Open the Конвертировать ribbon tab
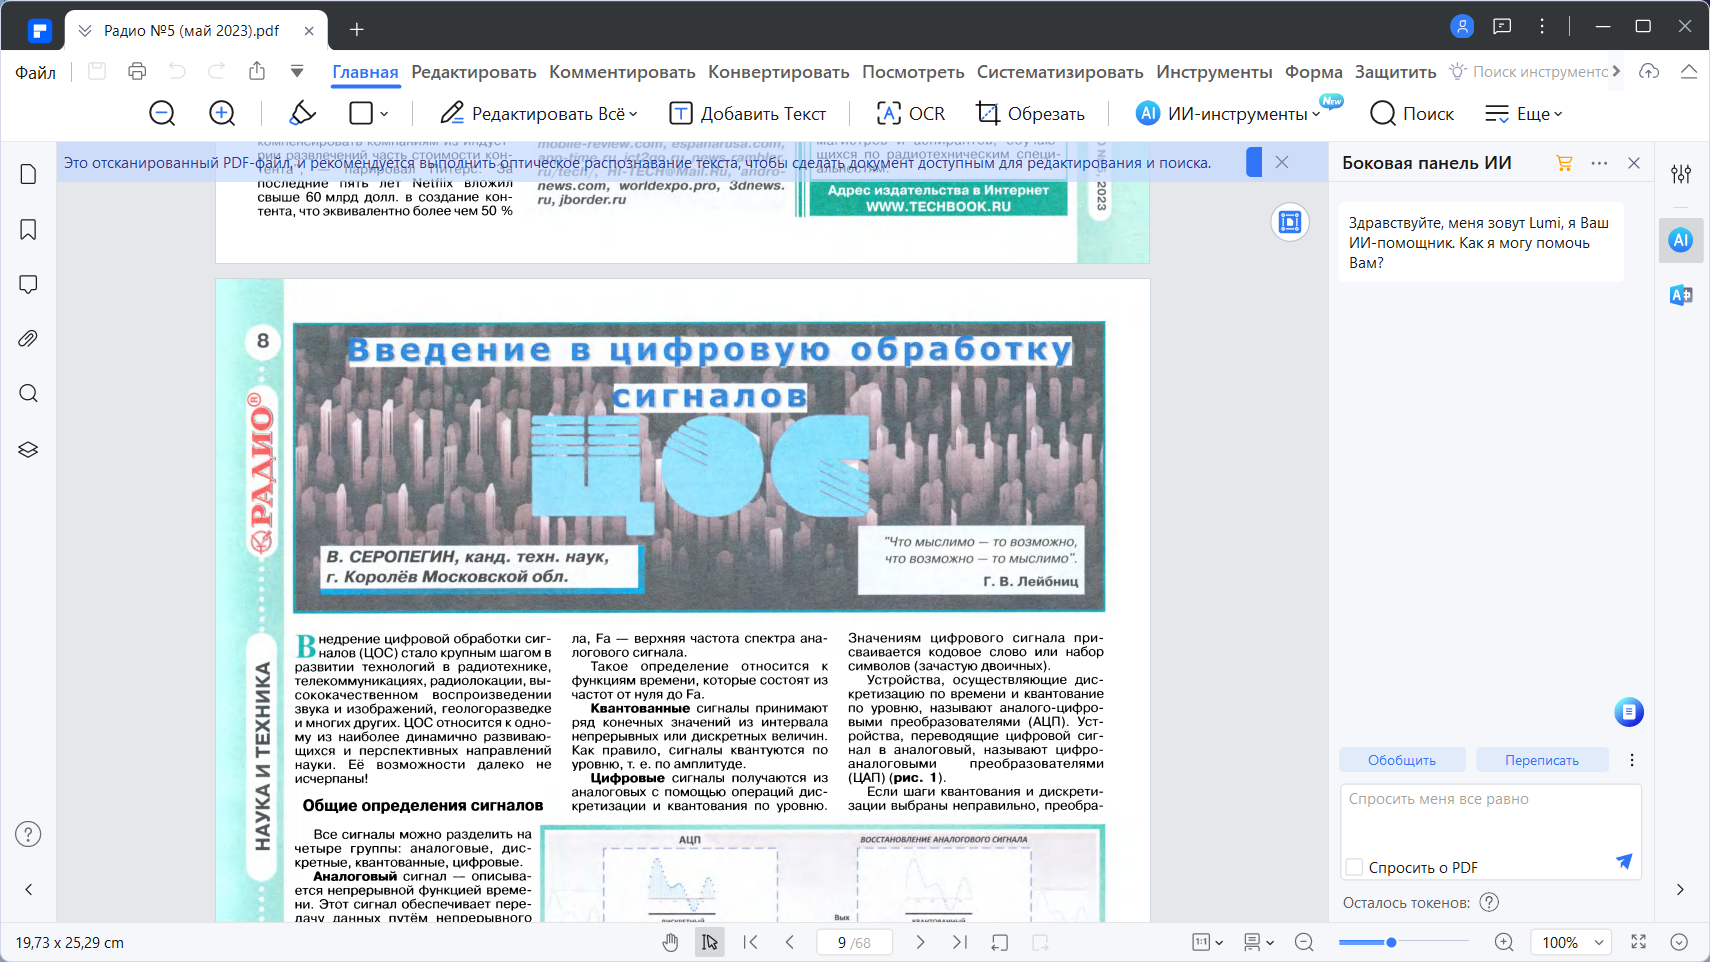Viewport: 1710px width, 962px height. pyautogui.click(x=778, y=72)
